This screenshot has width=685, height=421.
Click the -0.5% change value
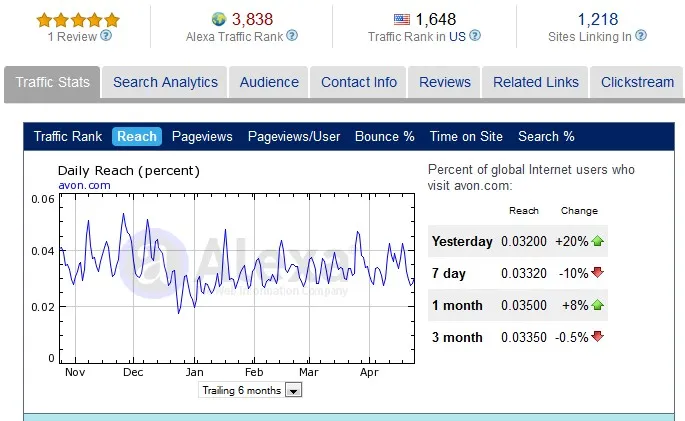click(x=572, y=337)
